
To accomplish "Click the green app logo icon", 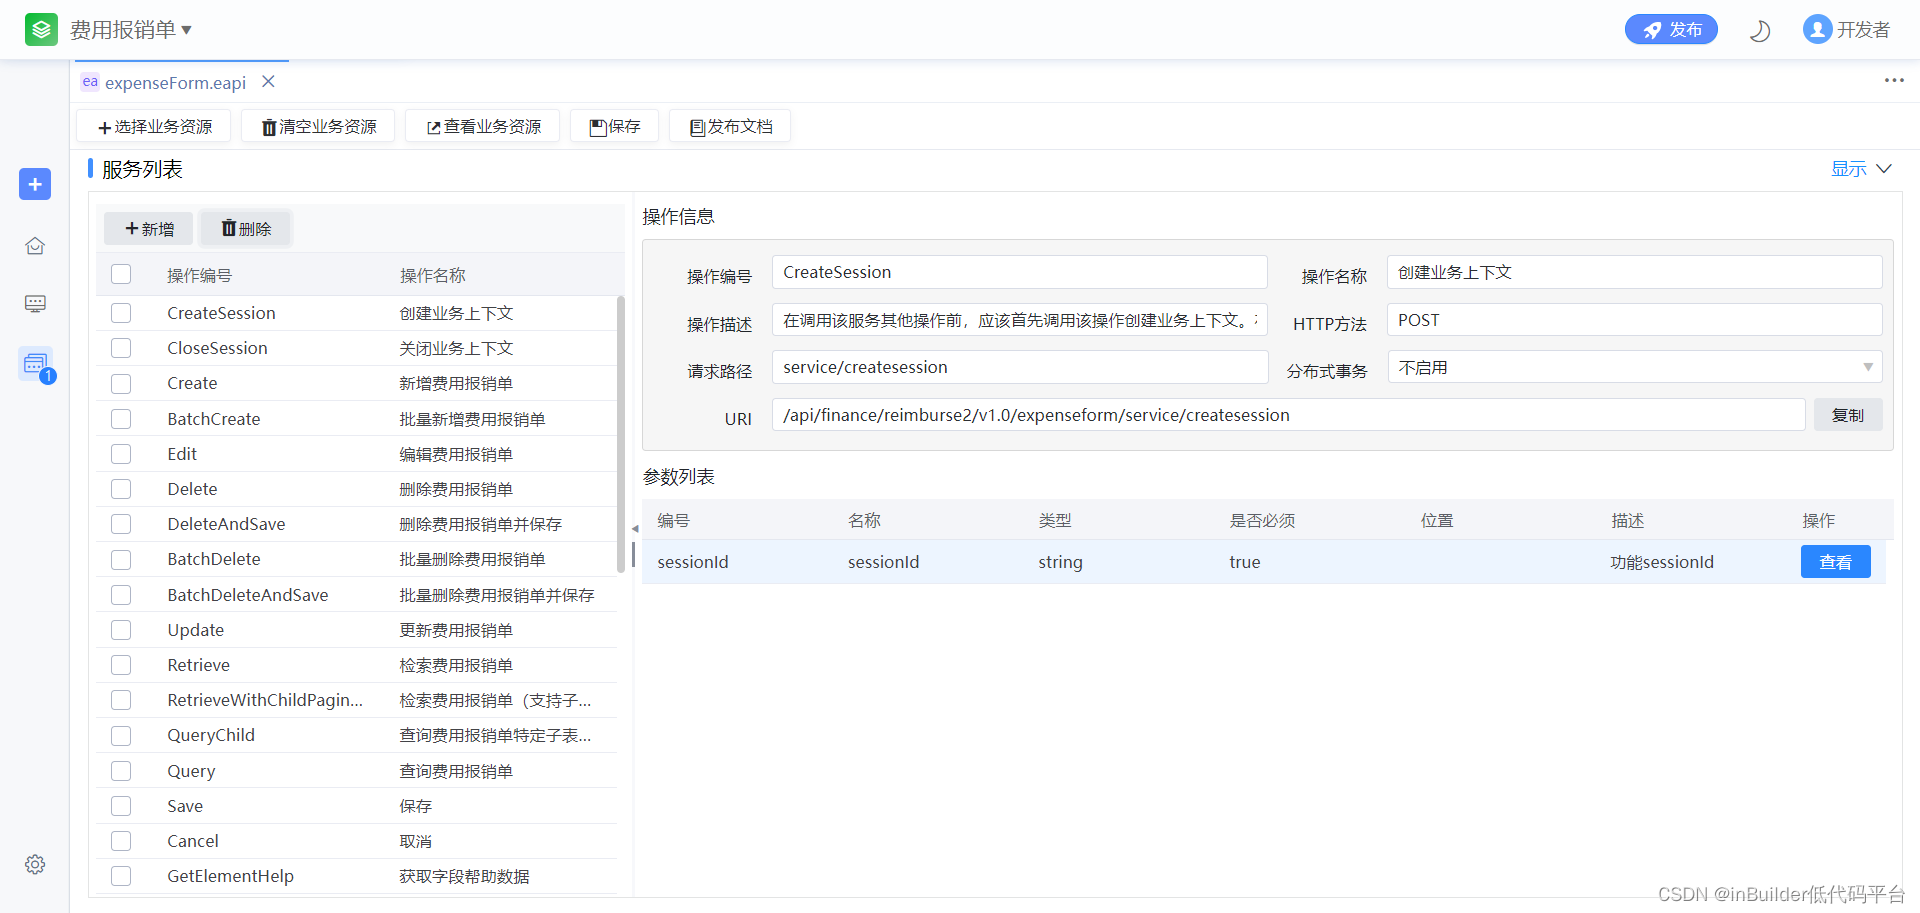I will pos(41,30).
